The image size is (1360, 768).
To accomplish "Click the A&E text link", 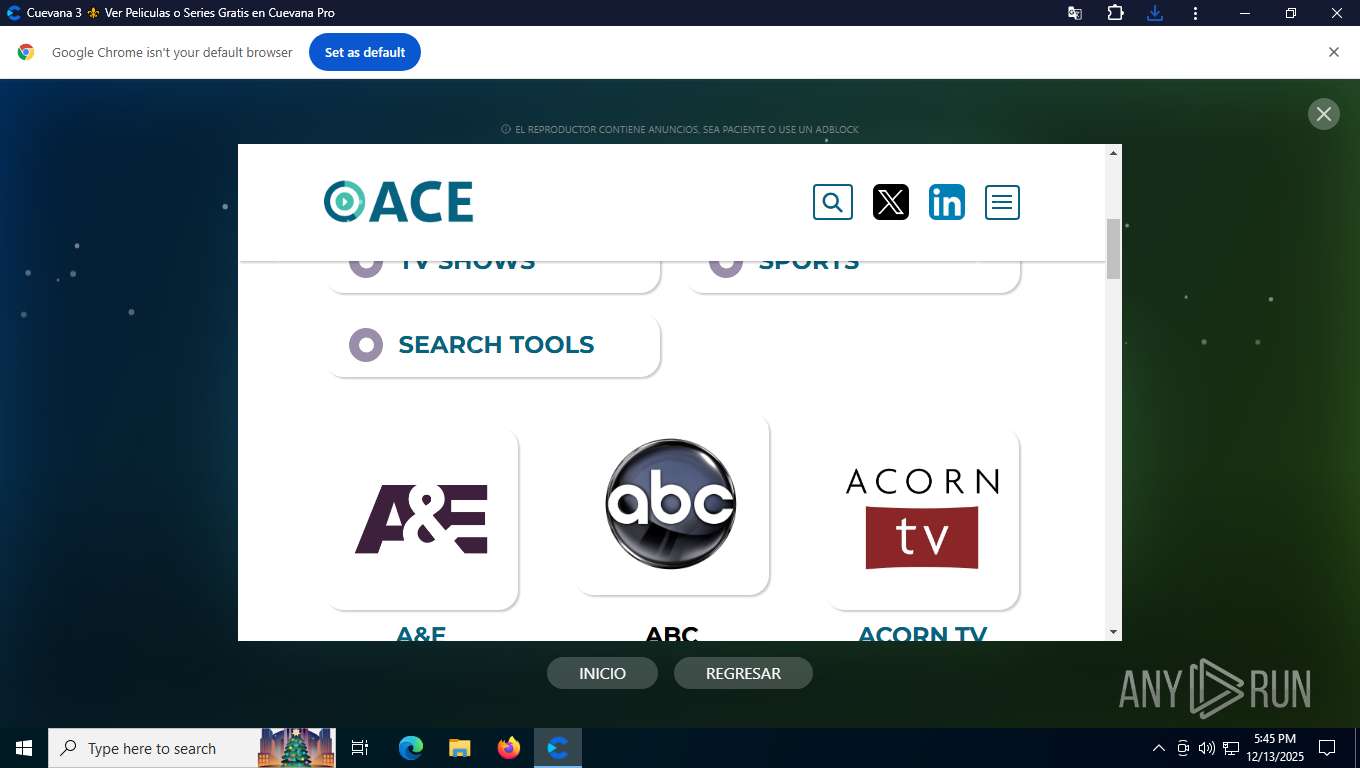I will coord(421,633).
